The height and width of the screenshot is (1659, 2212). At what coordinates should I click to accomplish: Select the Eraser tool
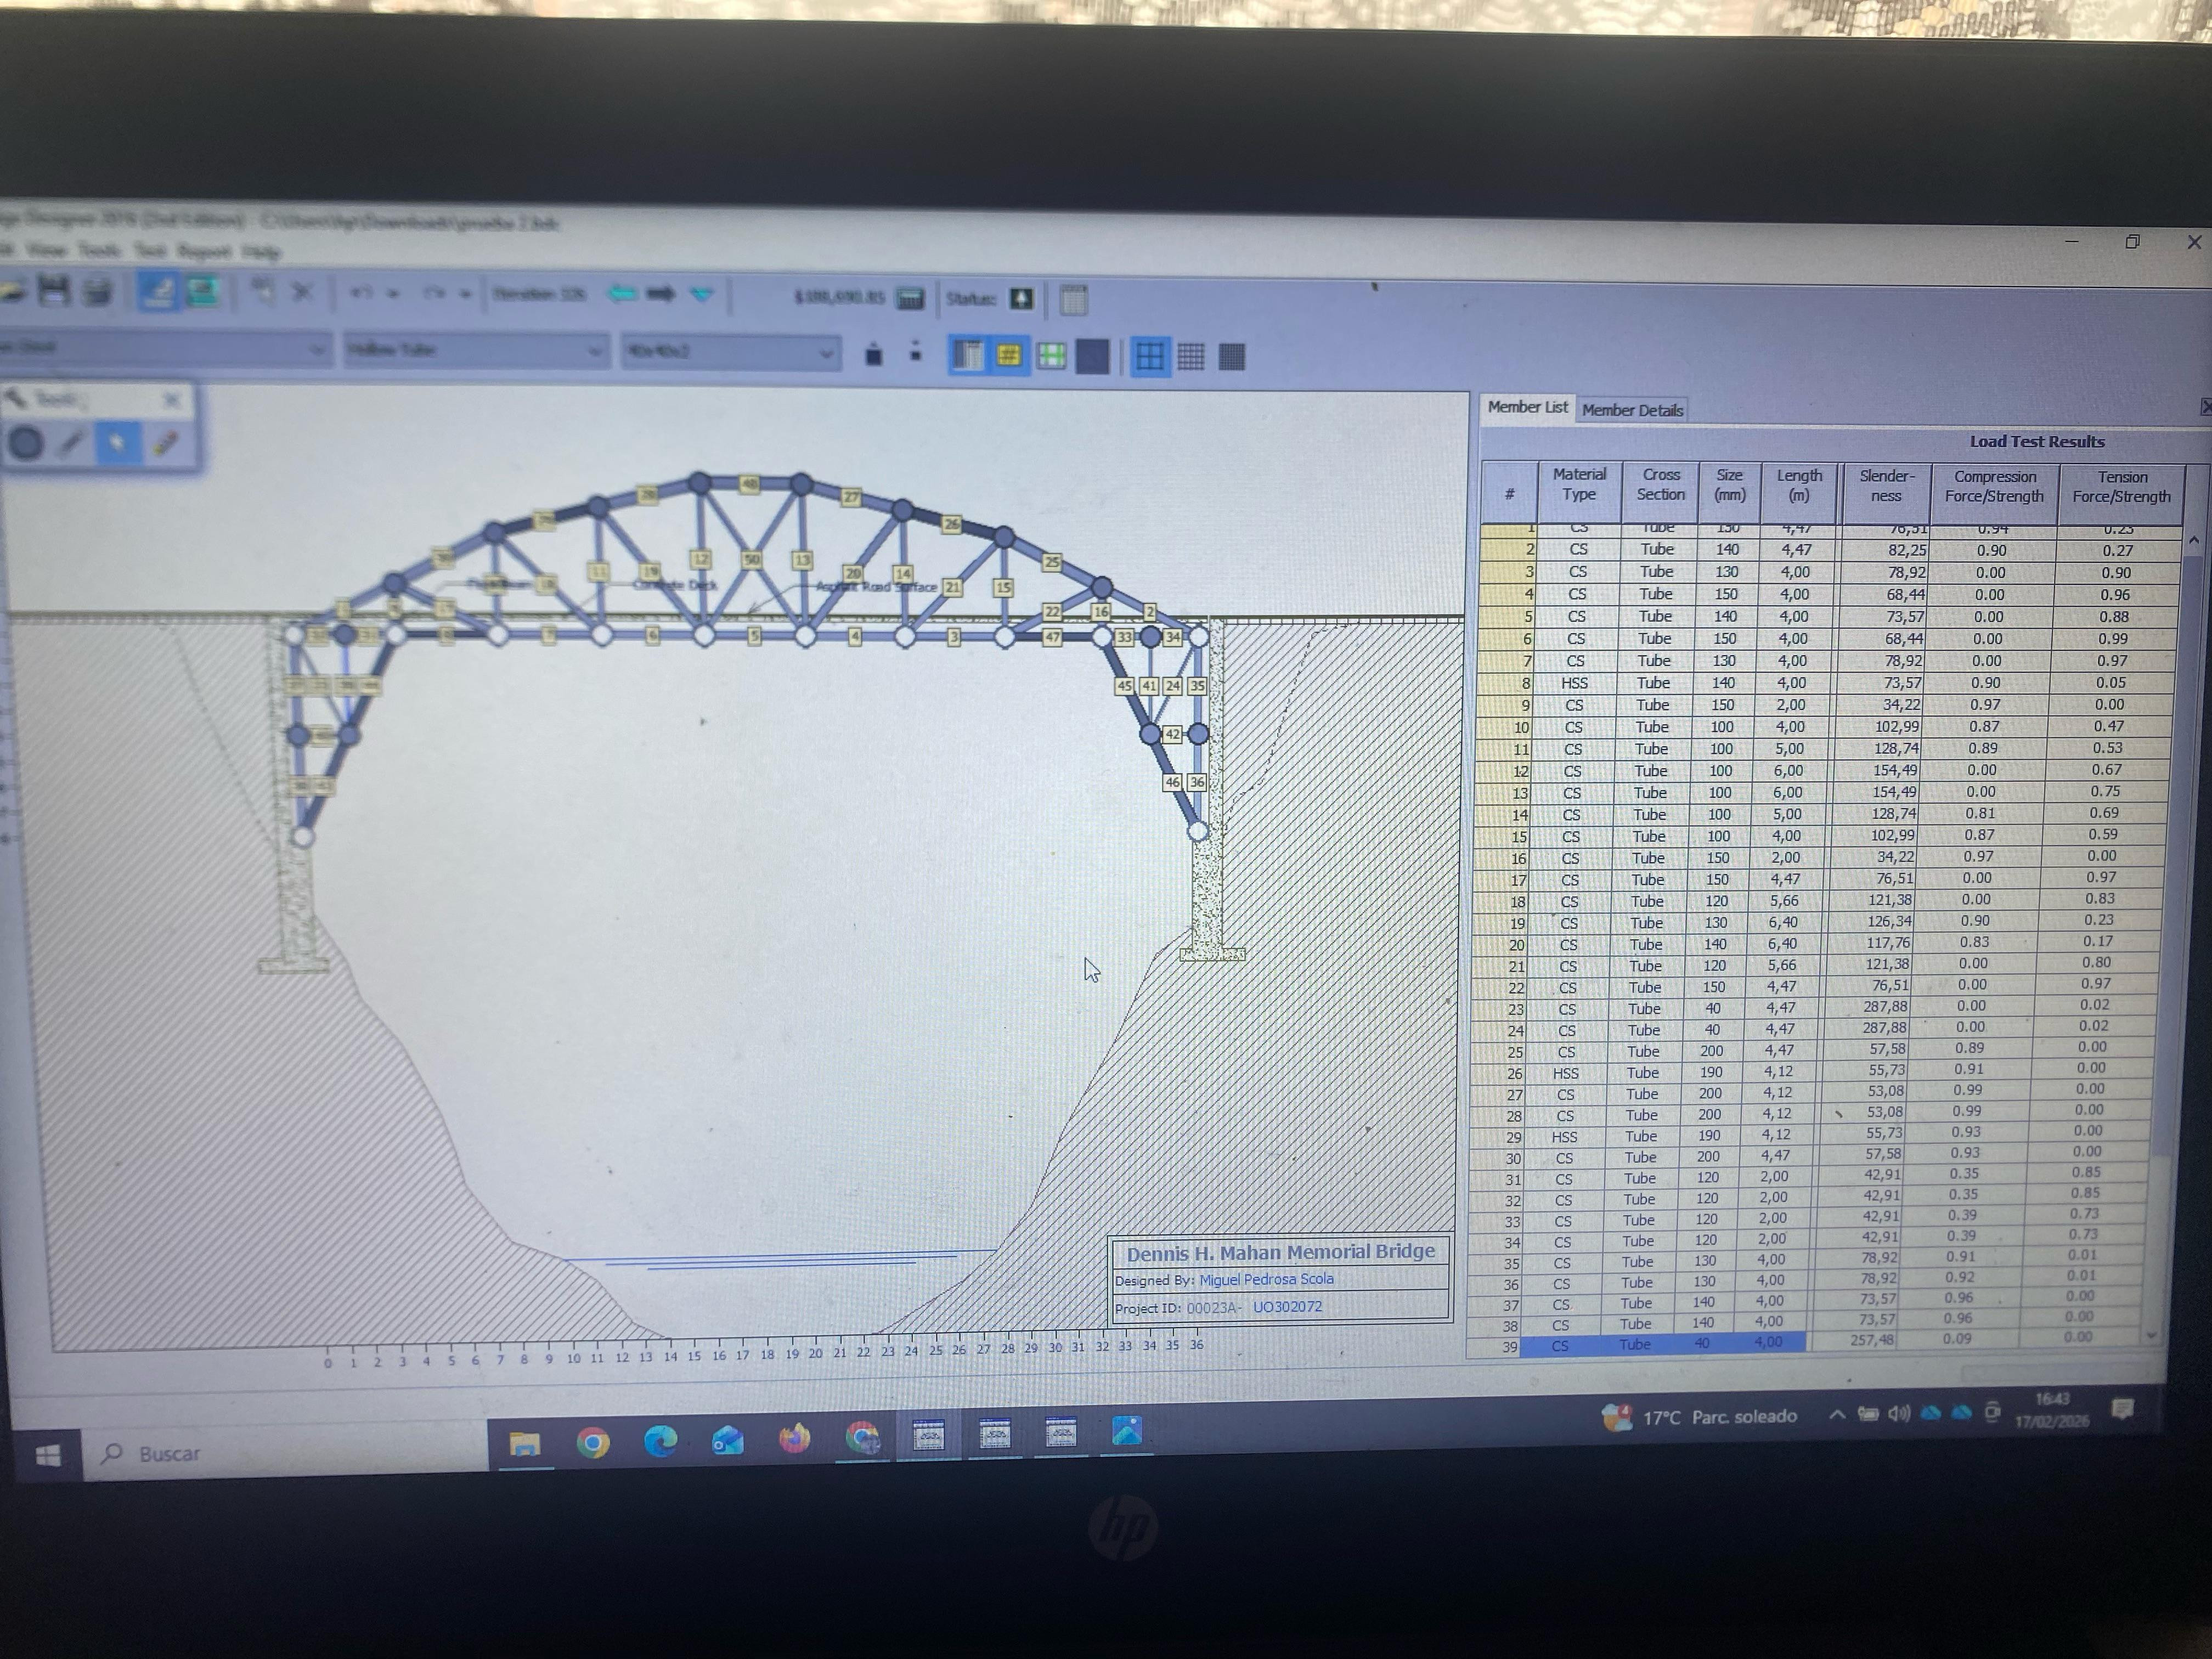tap(165, 443)
